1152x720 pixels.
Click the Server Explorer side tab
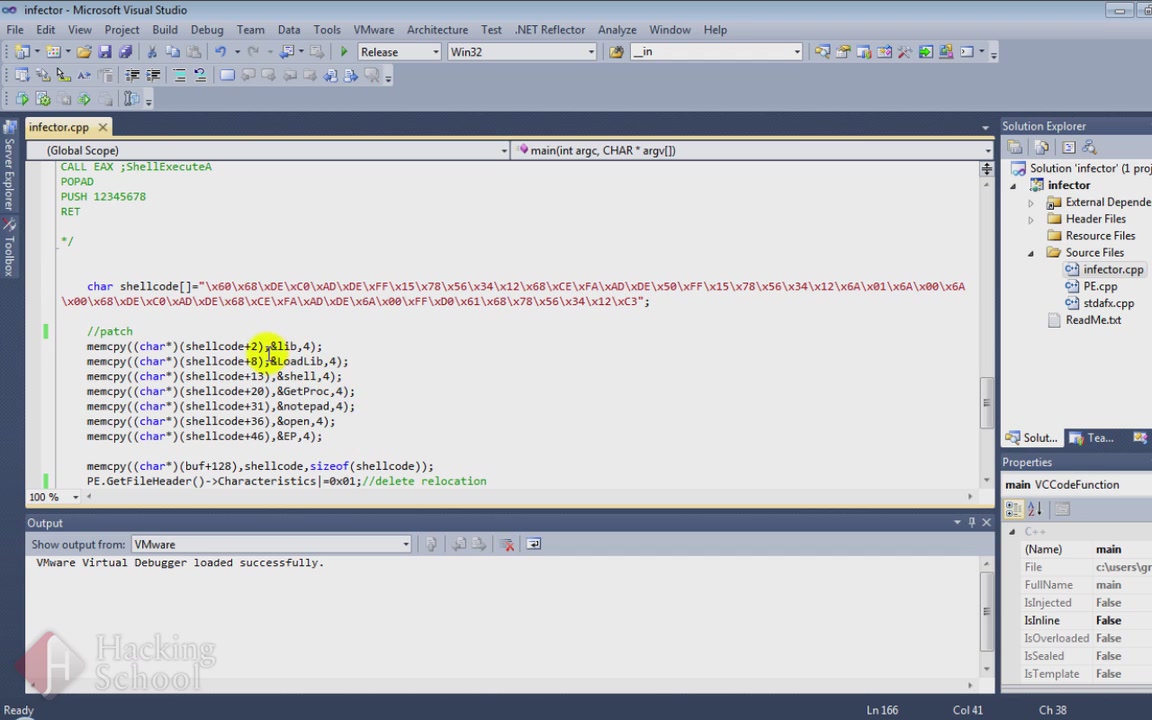pyautogui.click(x=9, y=168)
